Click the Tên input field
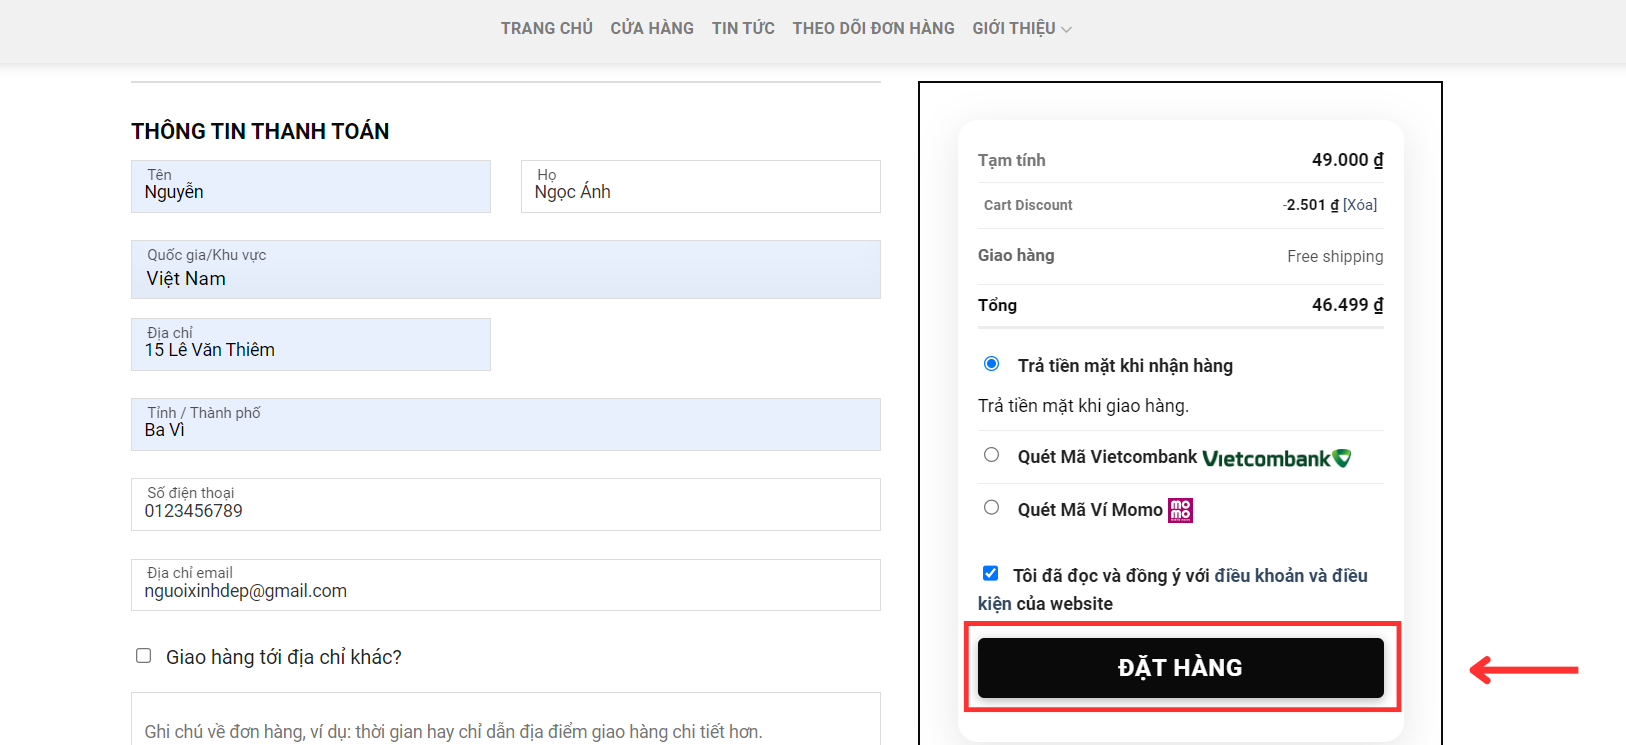This screenshot has width=1626, height=745. tap(311, 186)
